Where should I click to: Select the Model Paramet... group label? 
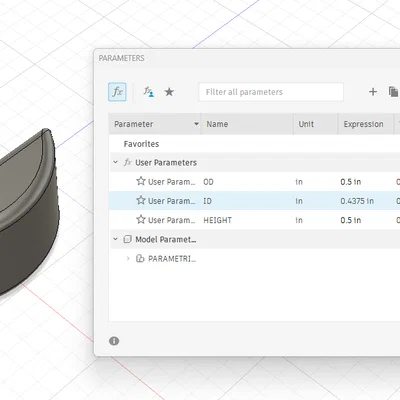pyautogui.click(x=166, y=239)
